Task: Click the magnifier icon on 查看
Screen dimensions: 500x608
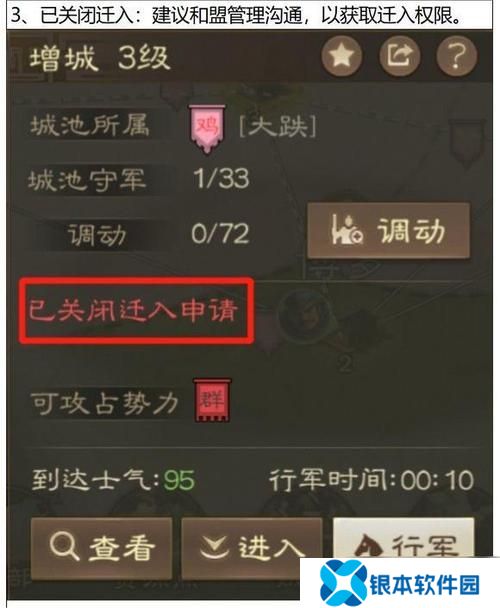Action: tap(65, 546)
